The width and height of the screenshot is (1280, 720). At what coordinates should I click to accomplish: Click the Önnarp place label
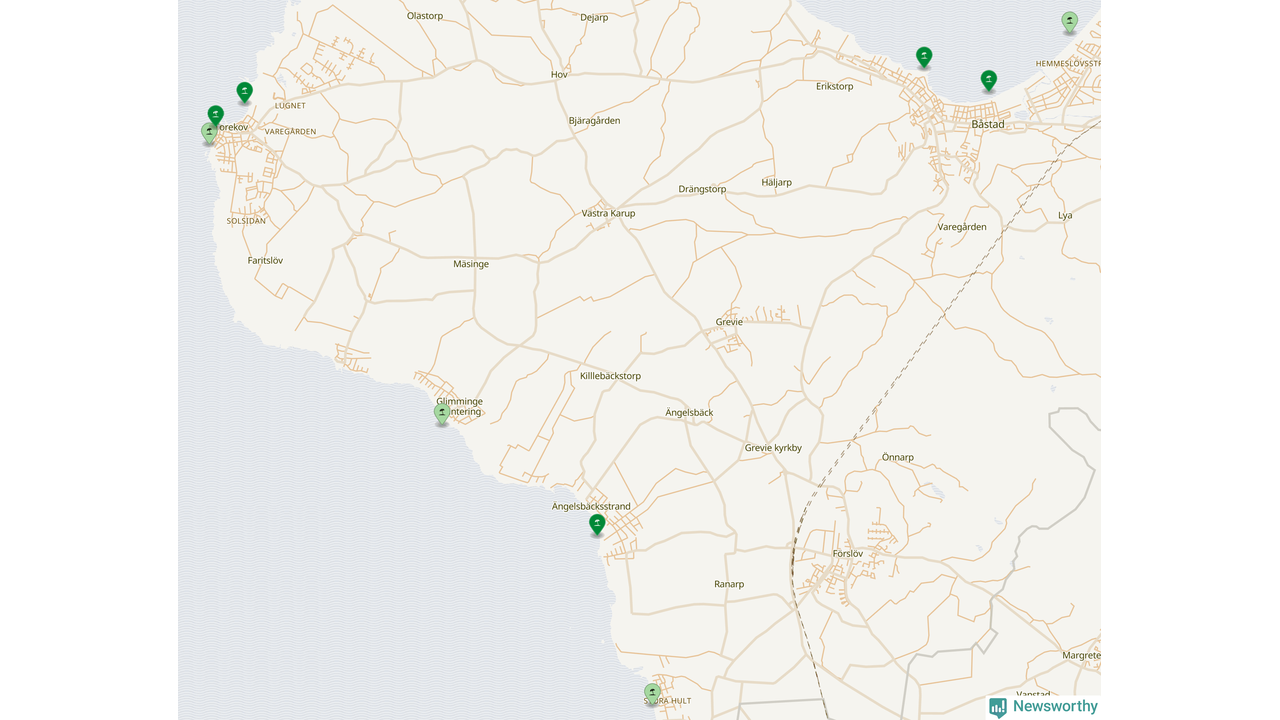(897, 457)
